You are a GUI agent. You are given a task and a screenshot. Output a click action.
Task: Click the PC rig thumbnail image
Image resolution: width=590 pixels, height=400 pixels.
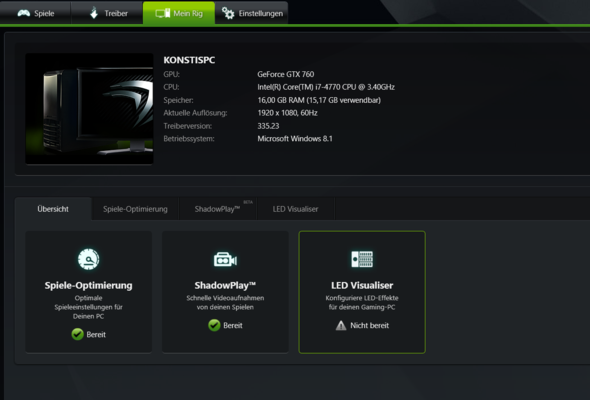(89, 108)
